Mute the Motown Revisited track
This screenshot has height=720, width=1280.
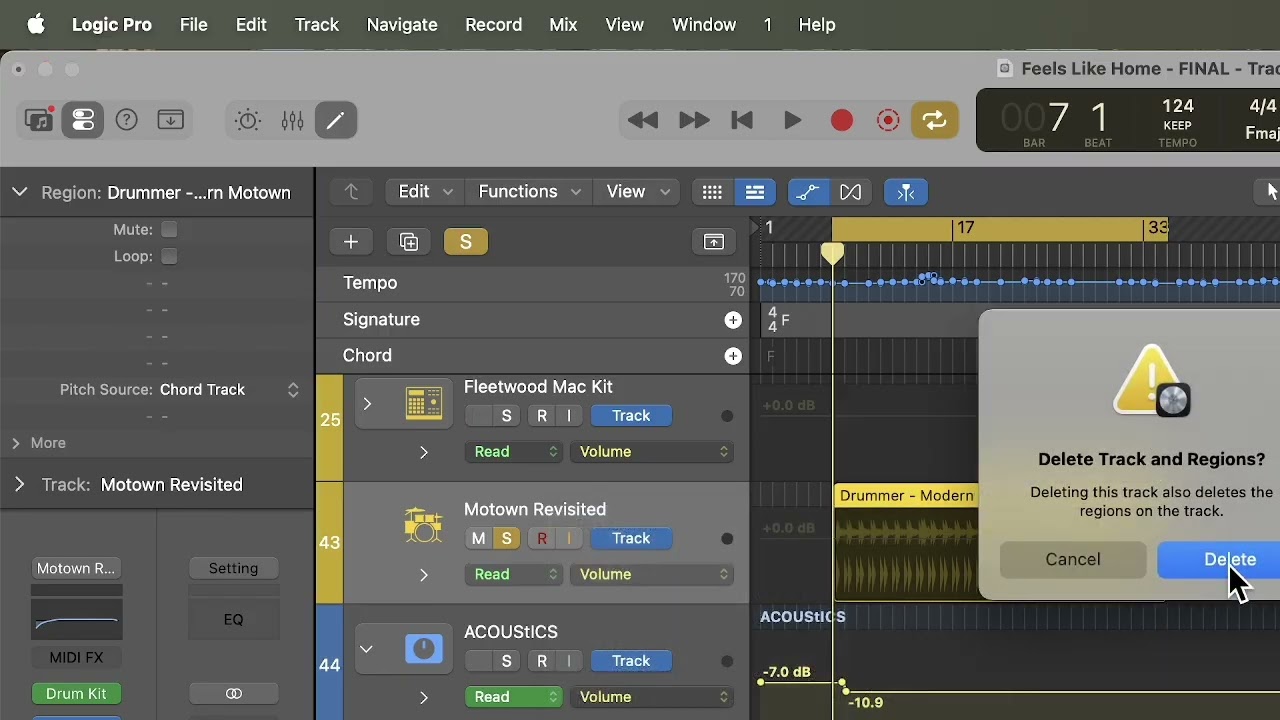[478, 538]
